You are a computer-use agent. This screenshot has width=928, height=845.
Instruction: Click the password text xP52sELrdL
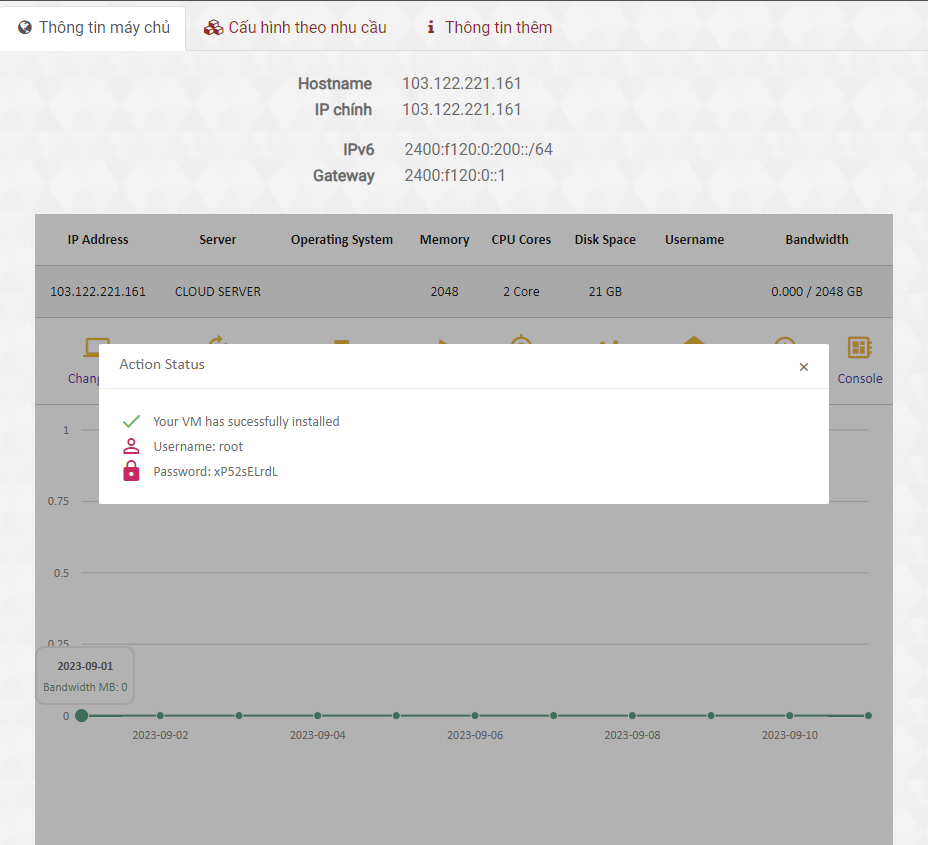coord(245,472)
